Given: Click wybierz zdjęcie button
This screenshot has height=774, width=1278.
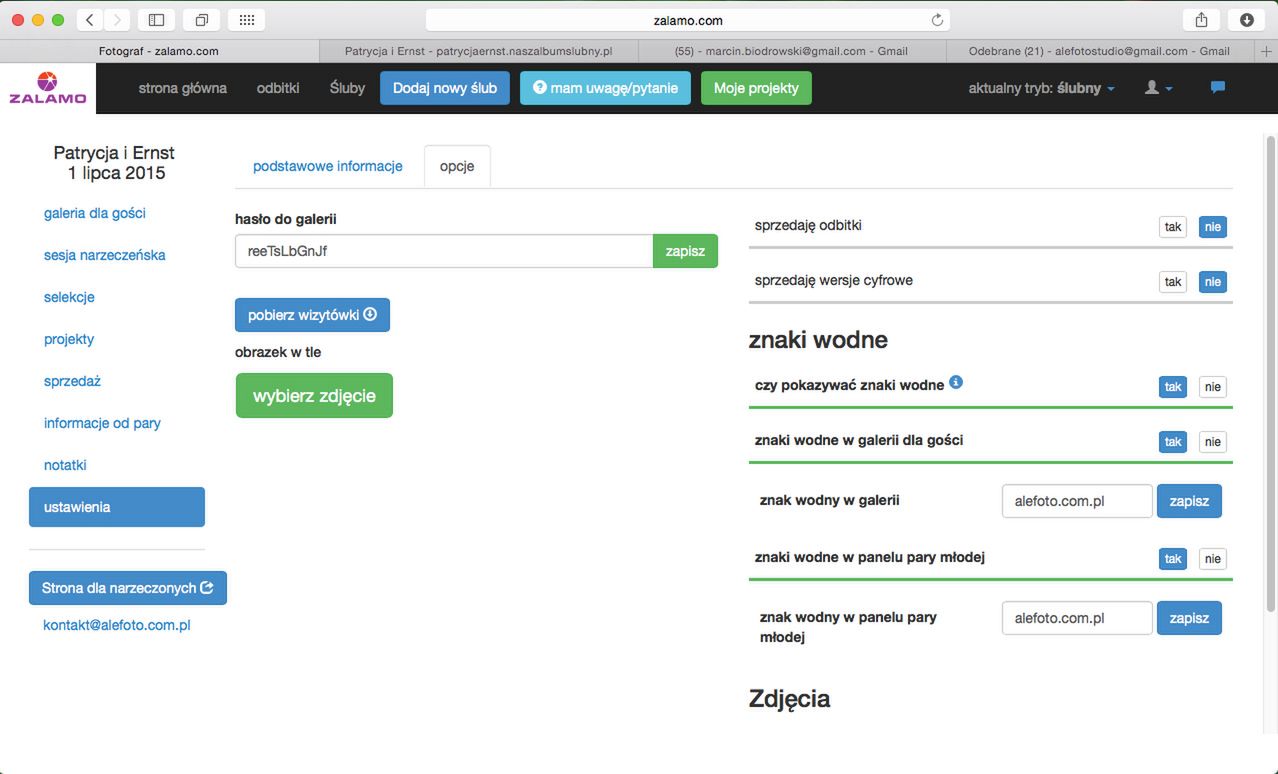Looking at the screenshot, I should click(314, 395).
